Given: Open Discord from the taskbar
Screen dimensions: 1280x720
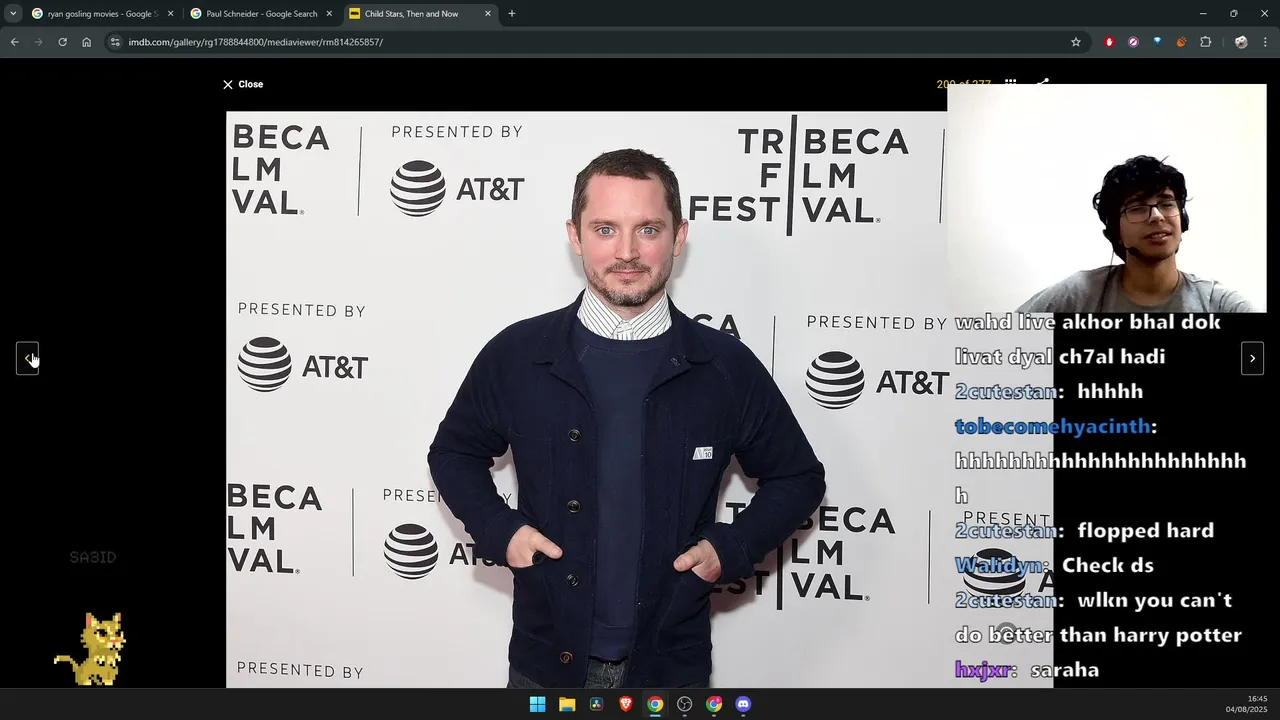Looking at the screenshot, I should (743, 704).
